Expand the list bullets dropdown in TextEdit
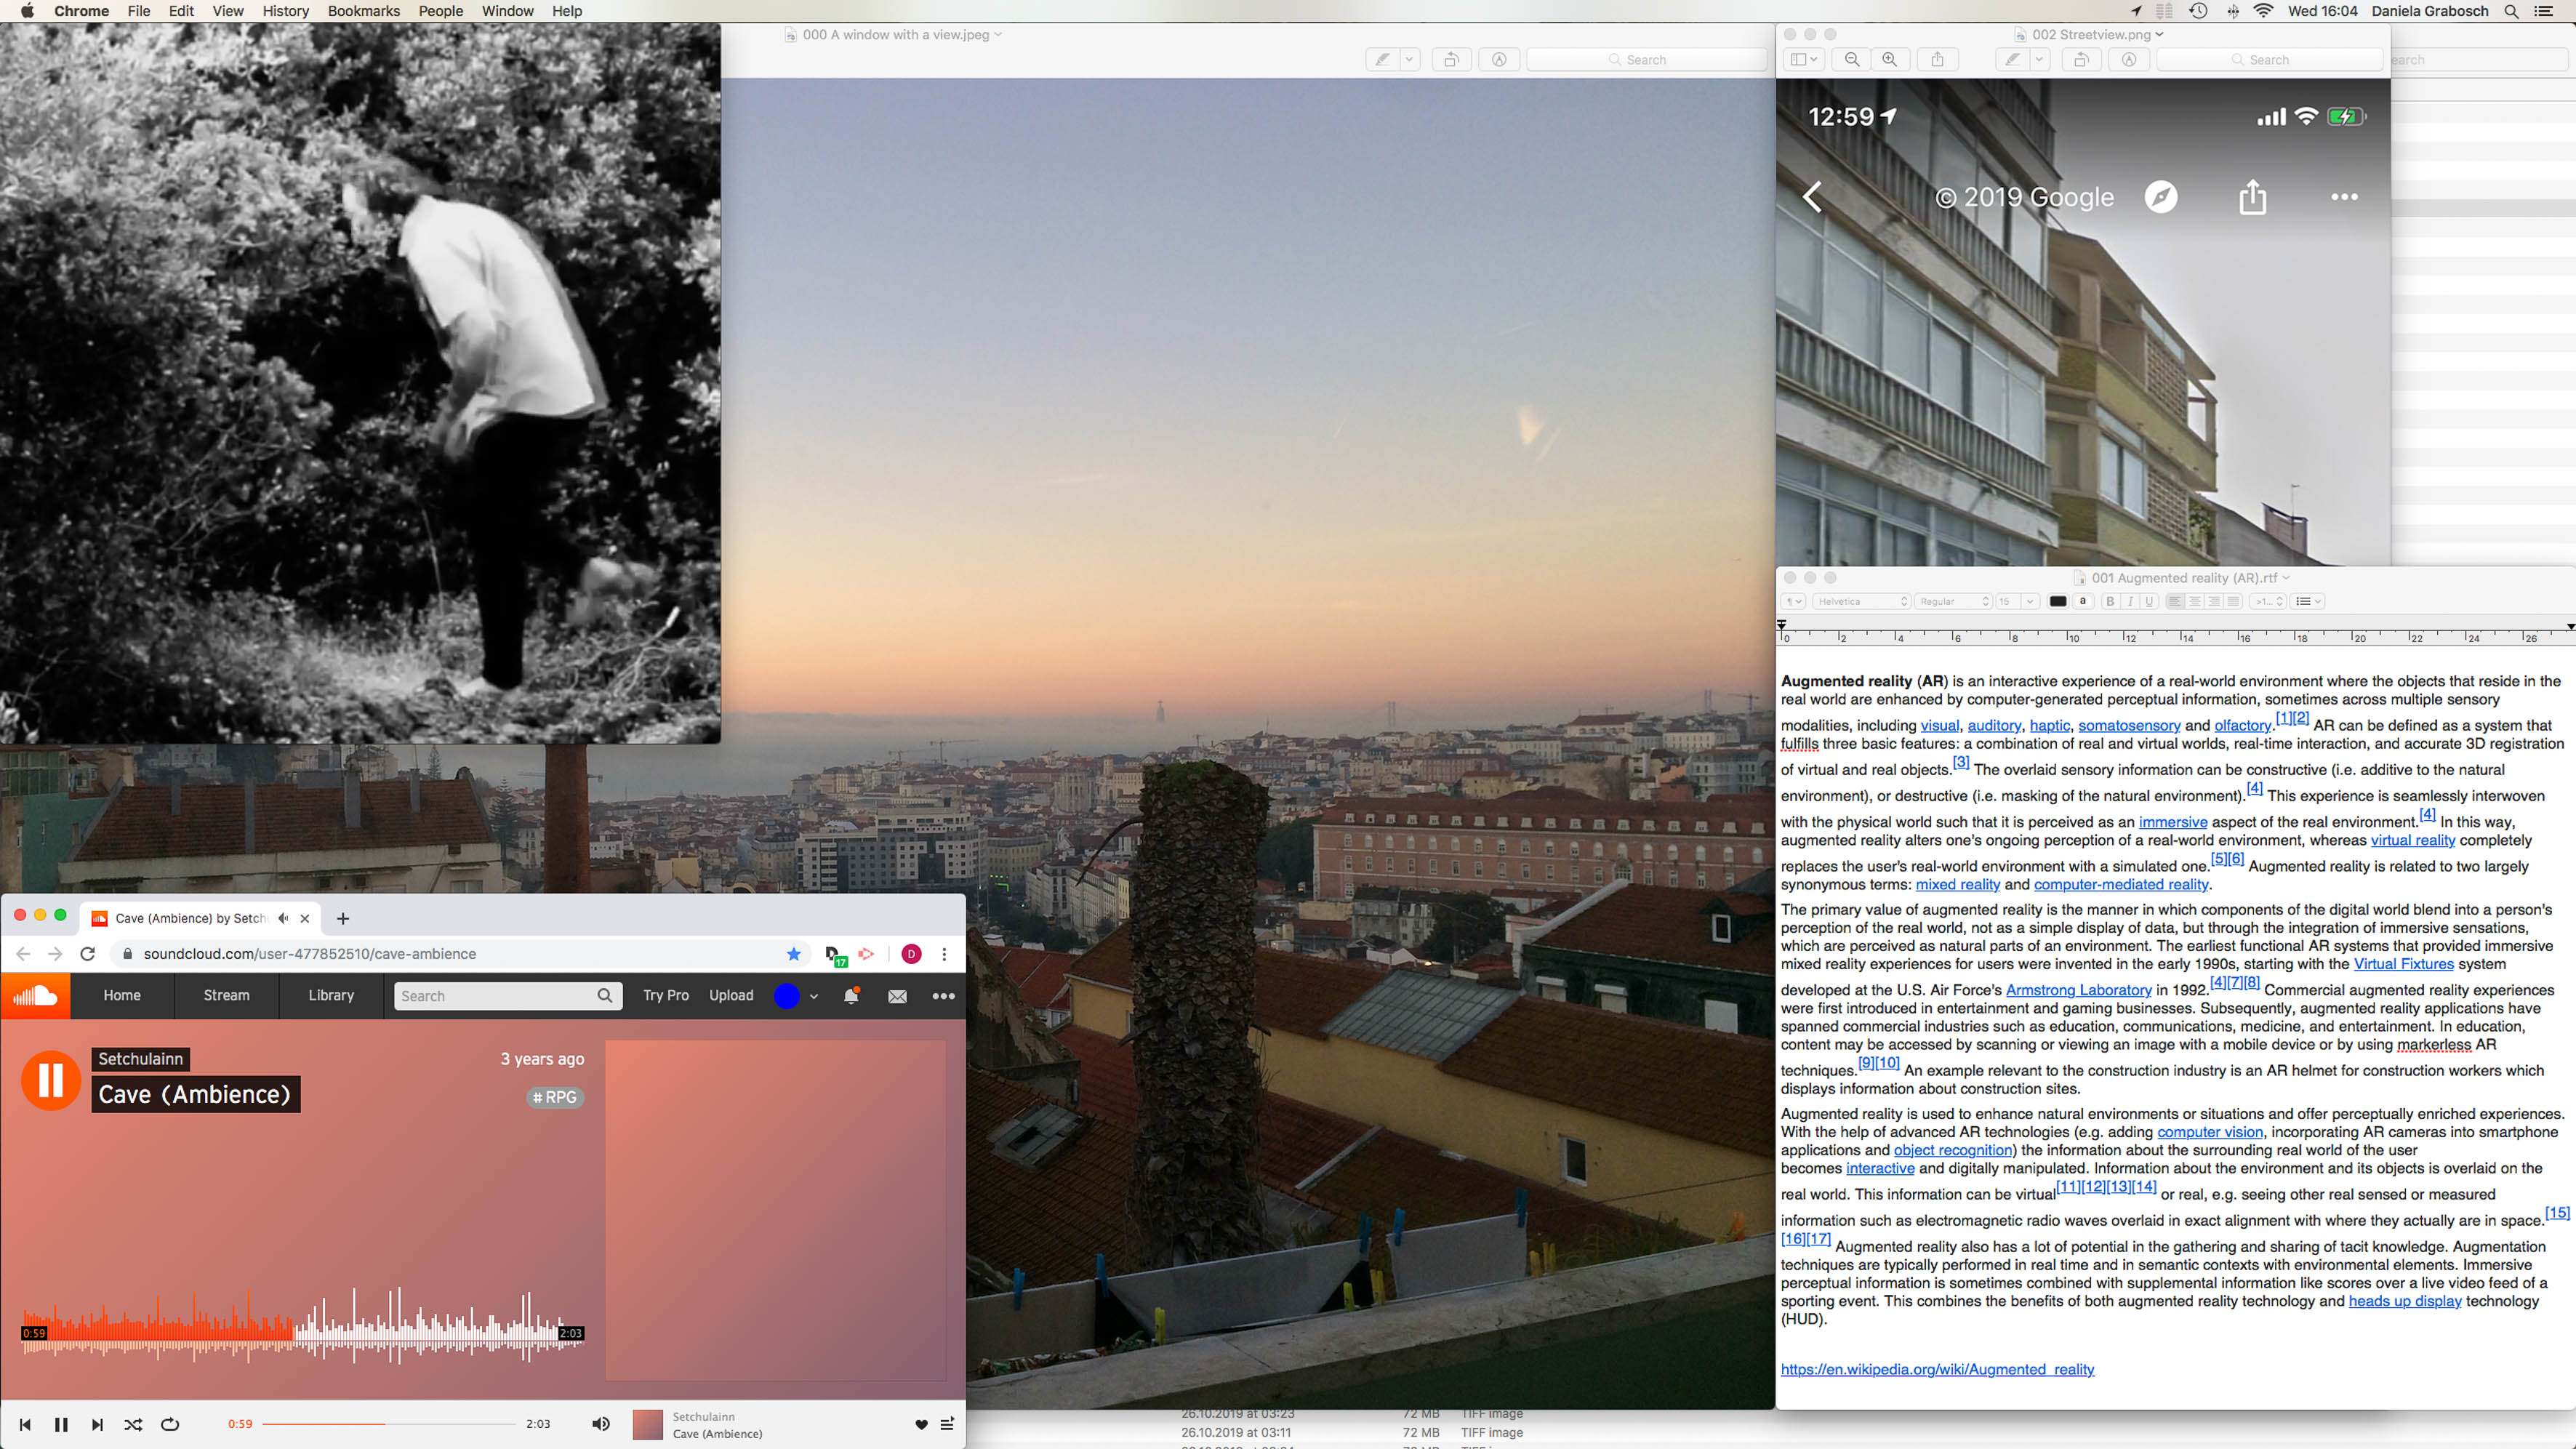 (2309, 602)
